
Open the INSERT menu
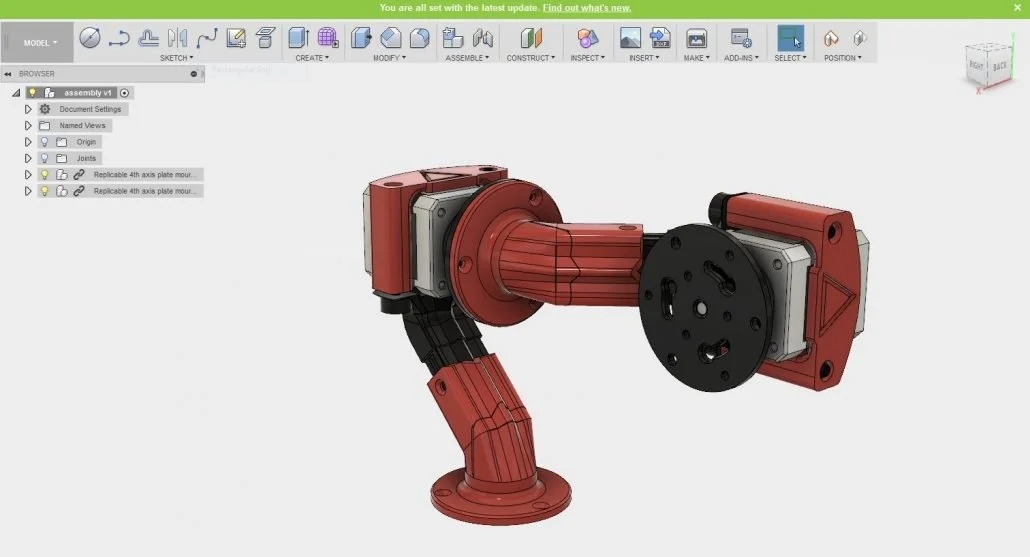[644, 58]
